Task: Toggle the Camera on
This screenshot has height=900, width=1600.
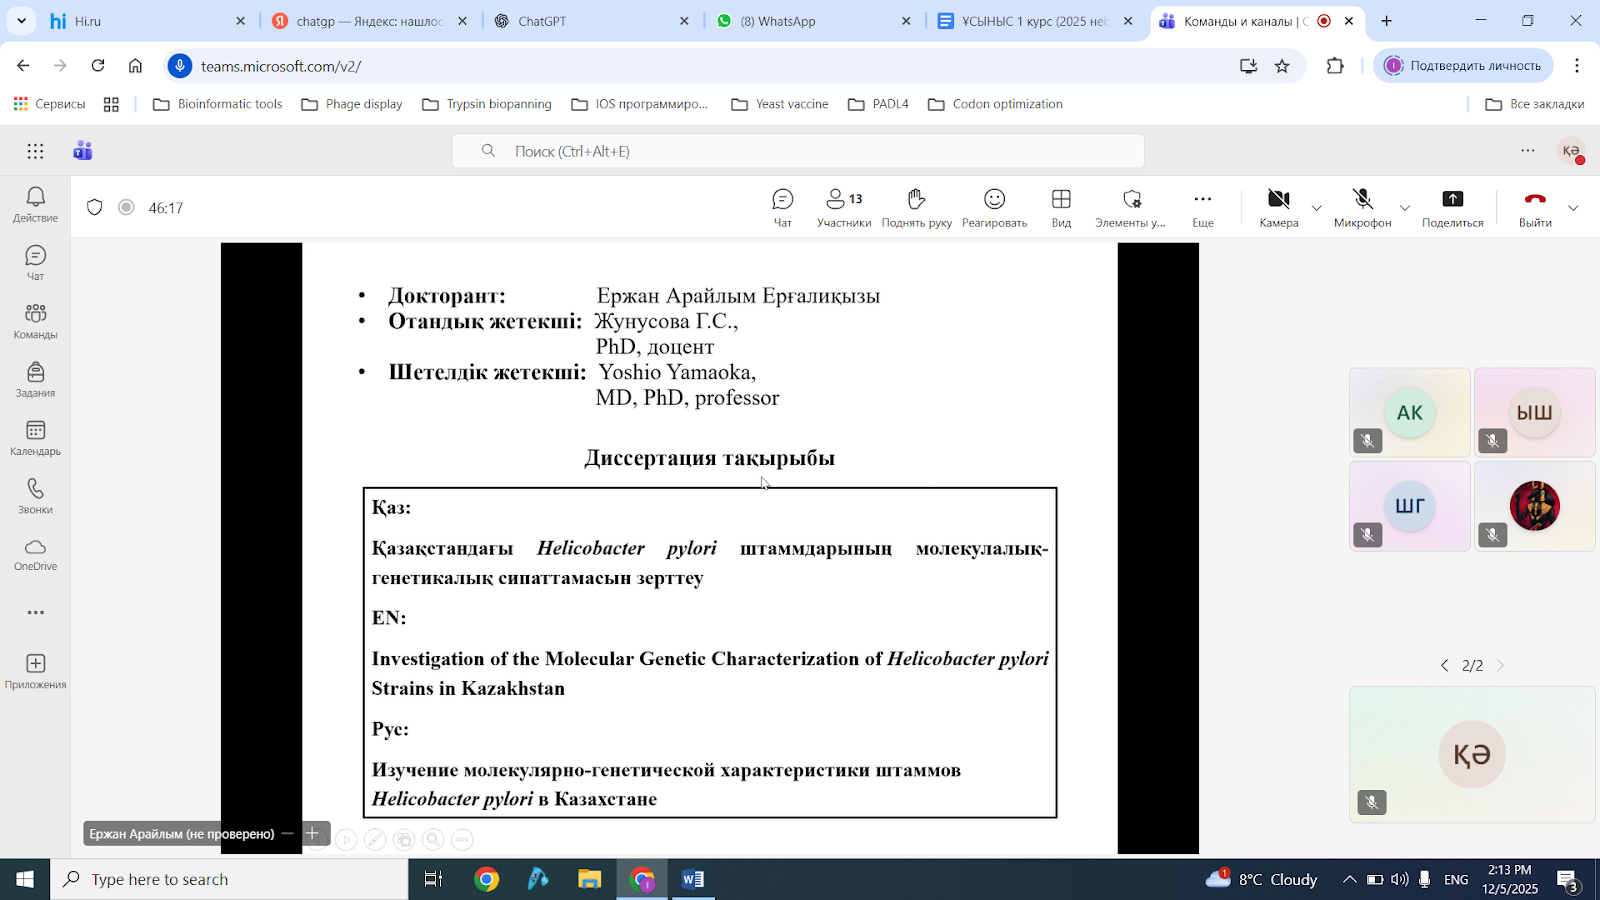Action: pos(1278,207)
